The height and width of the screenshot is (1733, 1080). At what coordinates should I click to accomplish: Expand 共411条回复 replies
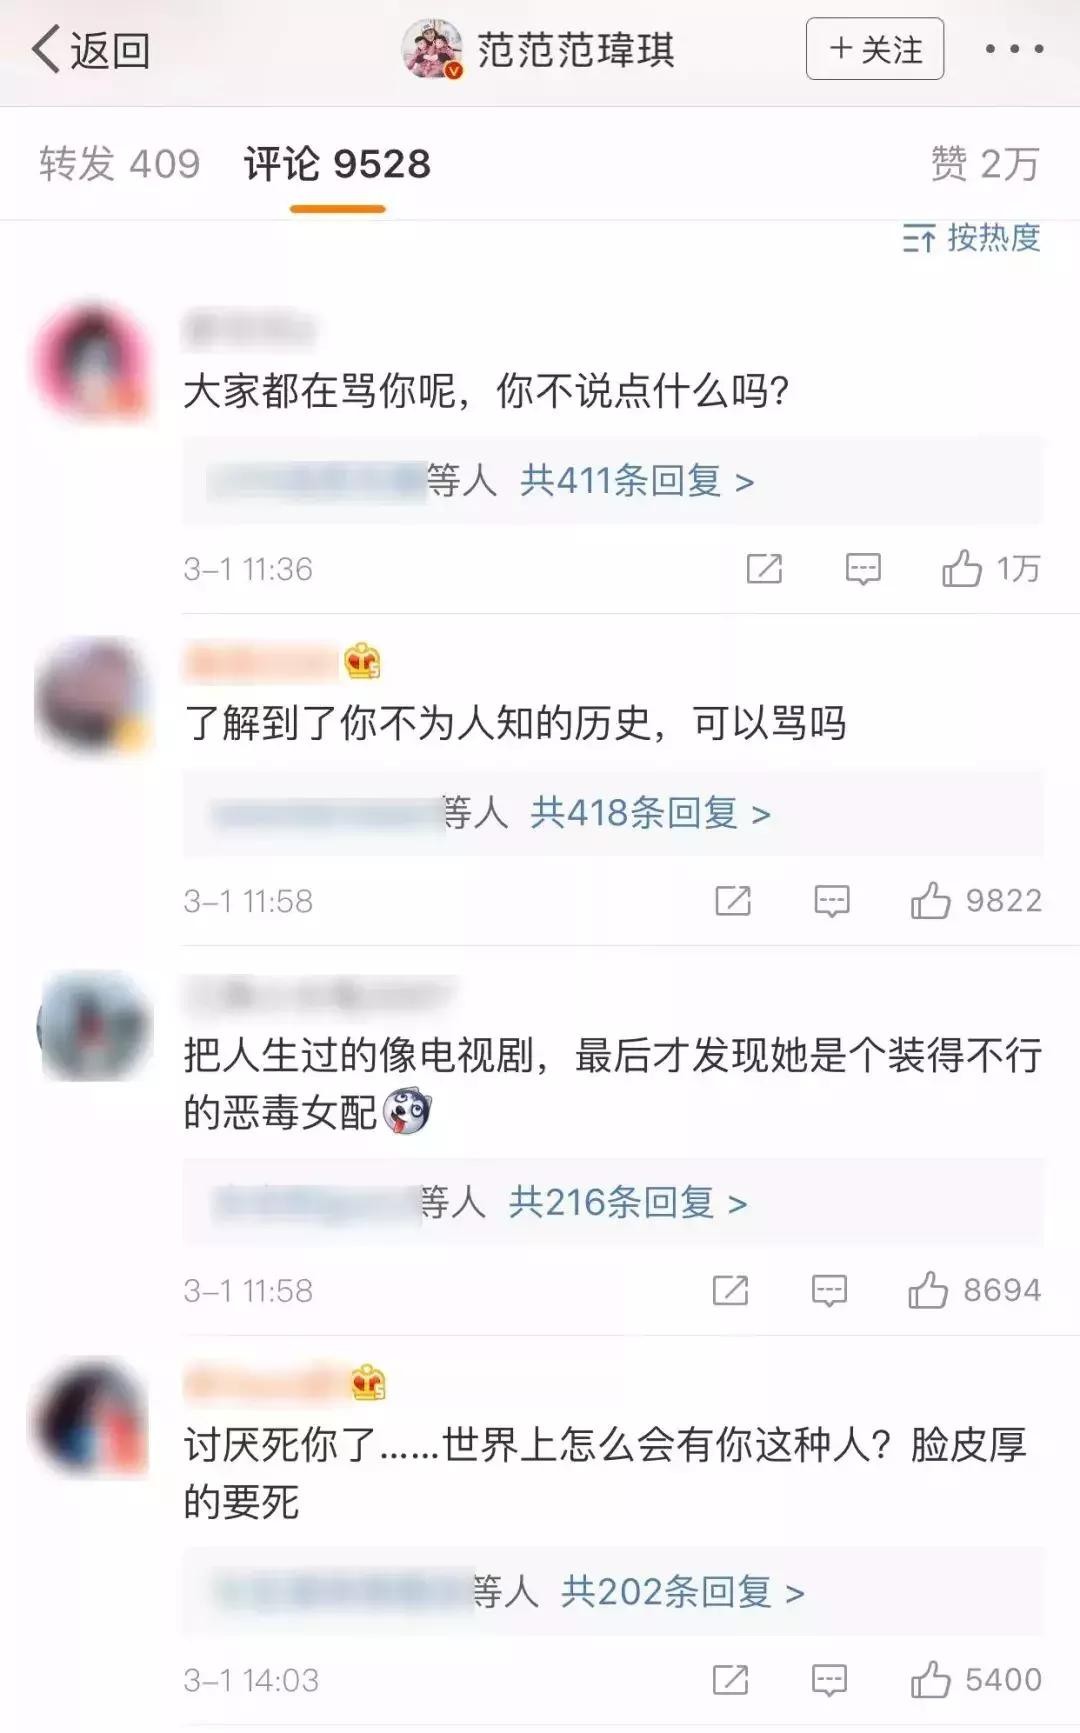tap(637, 481)
